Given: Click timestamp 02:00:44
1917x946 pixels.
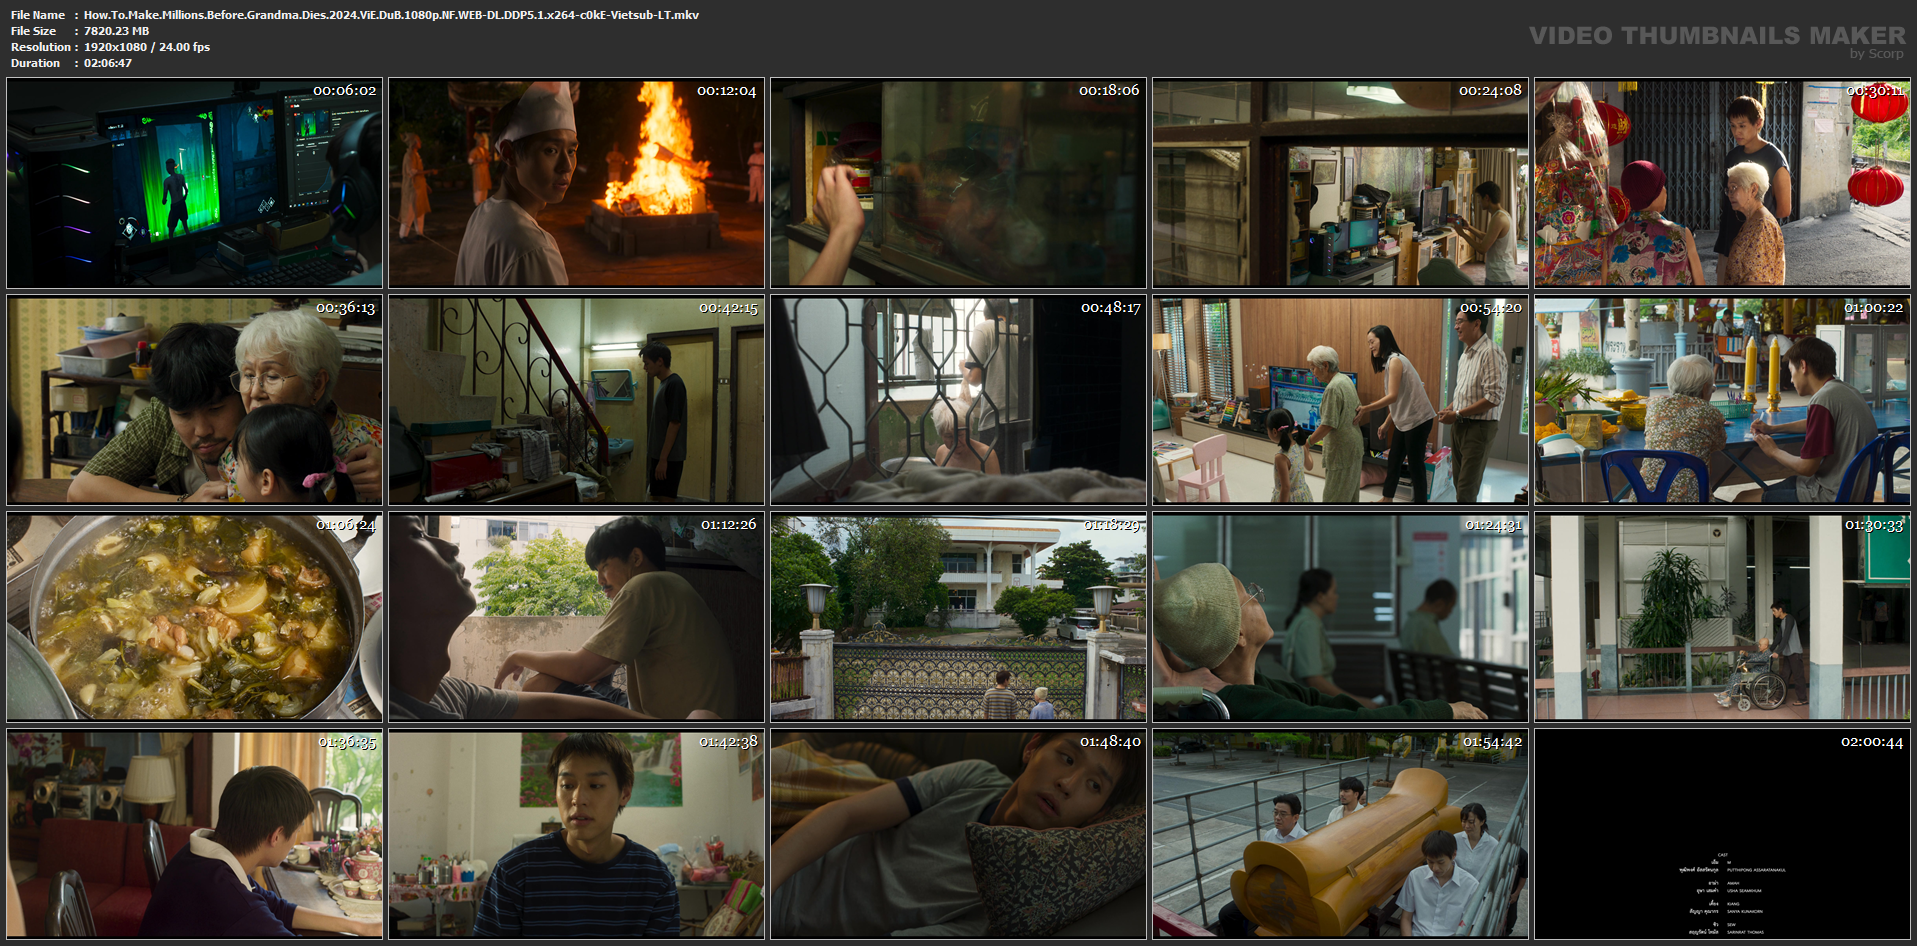Looking at the screenshot, I should (1872, 742).
